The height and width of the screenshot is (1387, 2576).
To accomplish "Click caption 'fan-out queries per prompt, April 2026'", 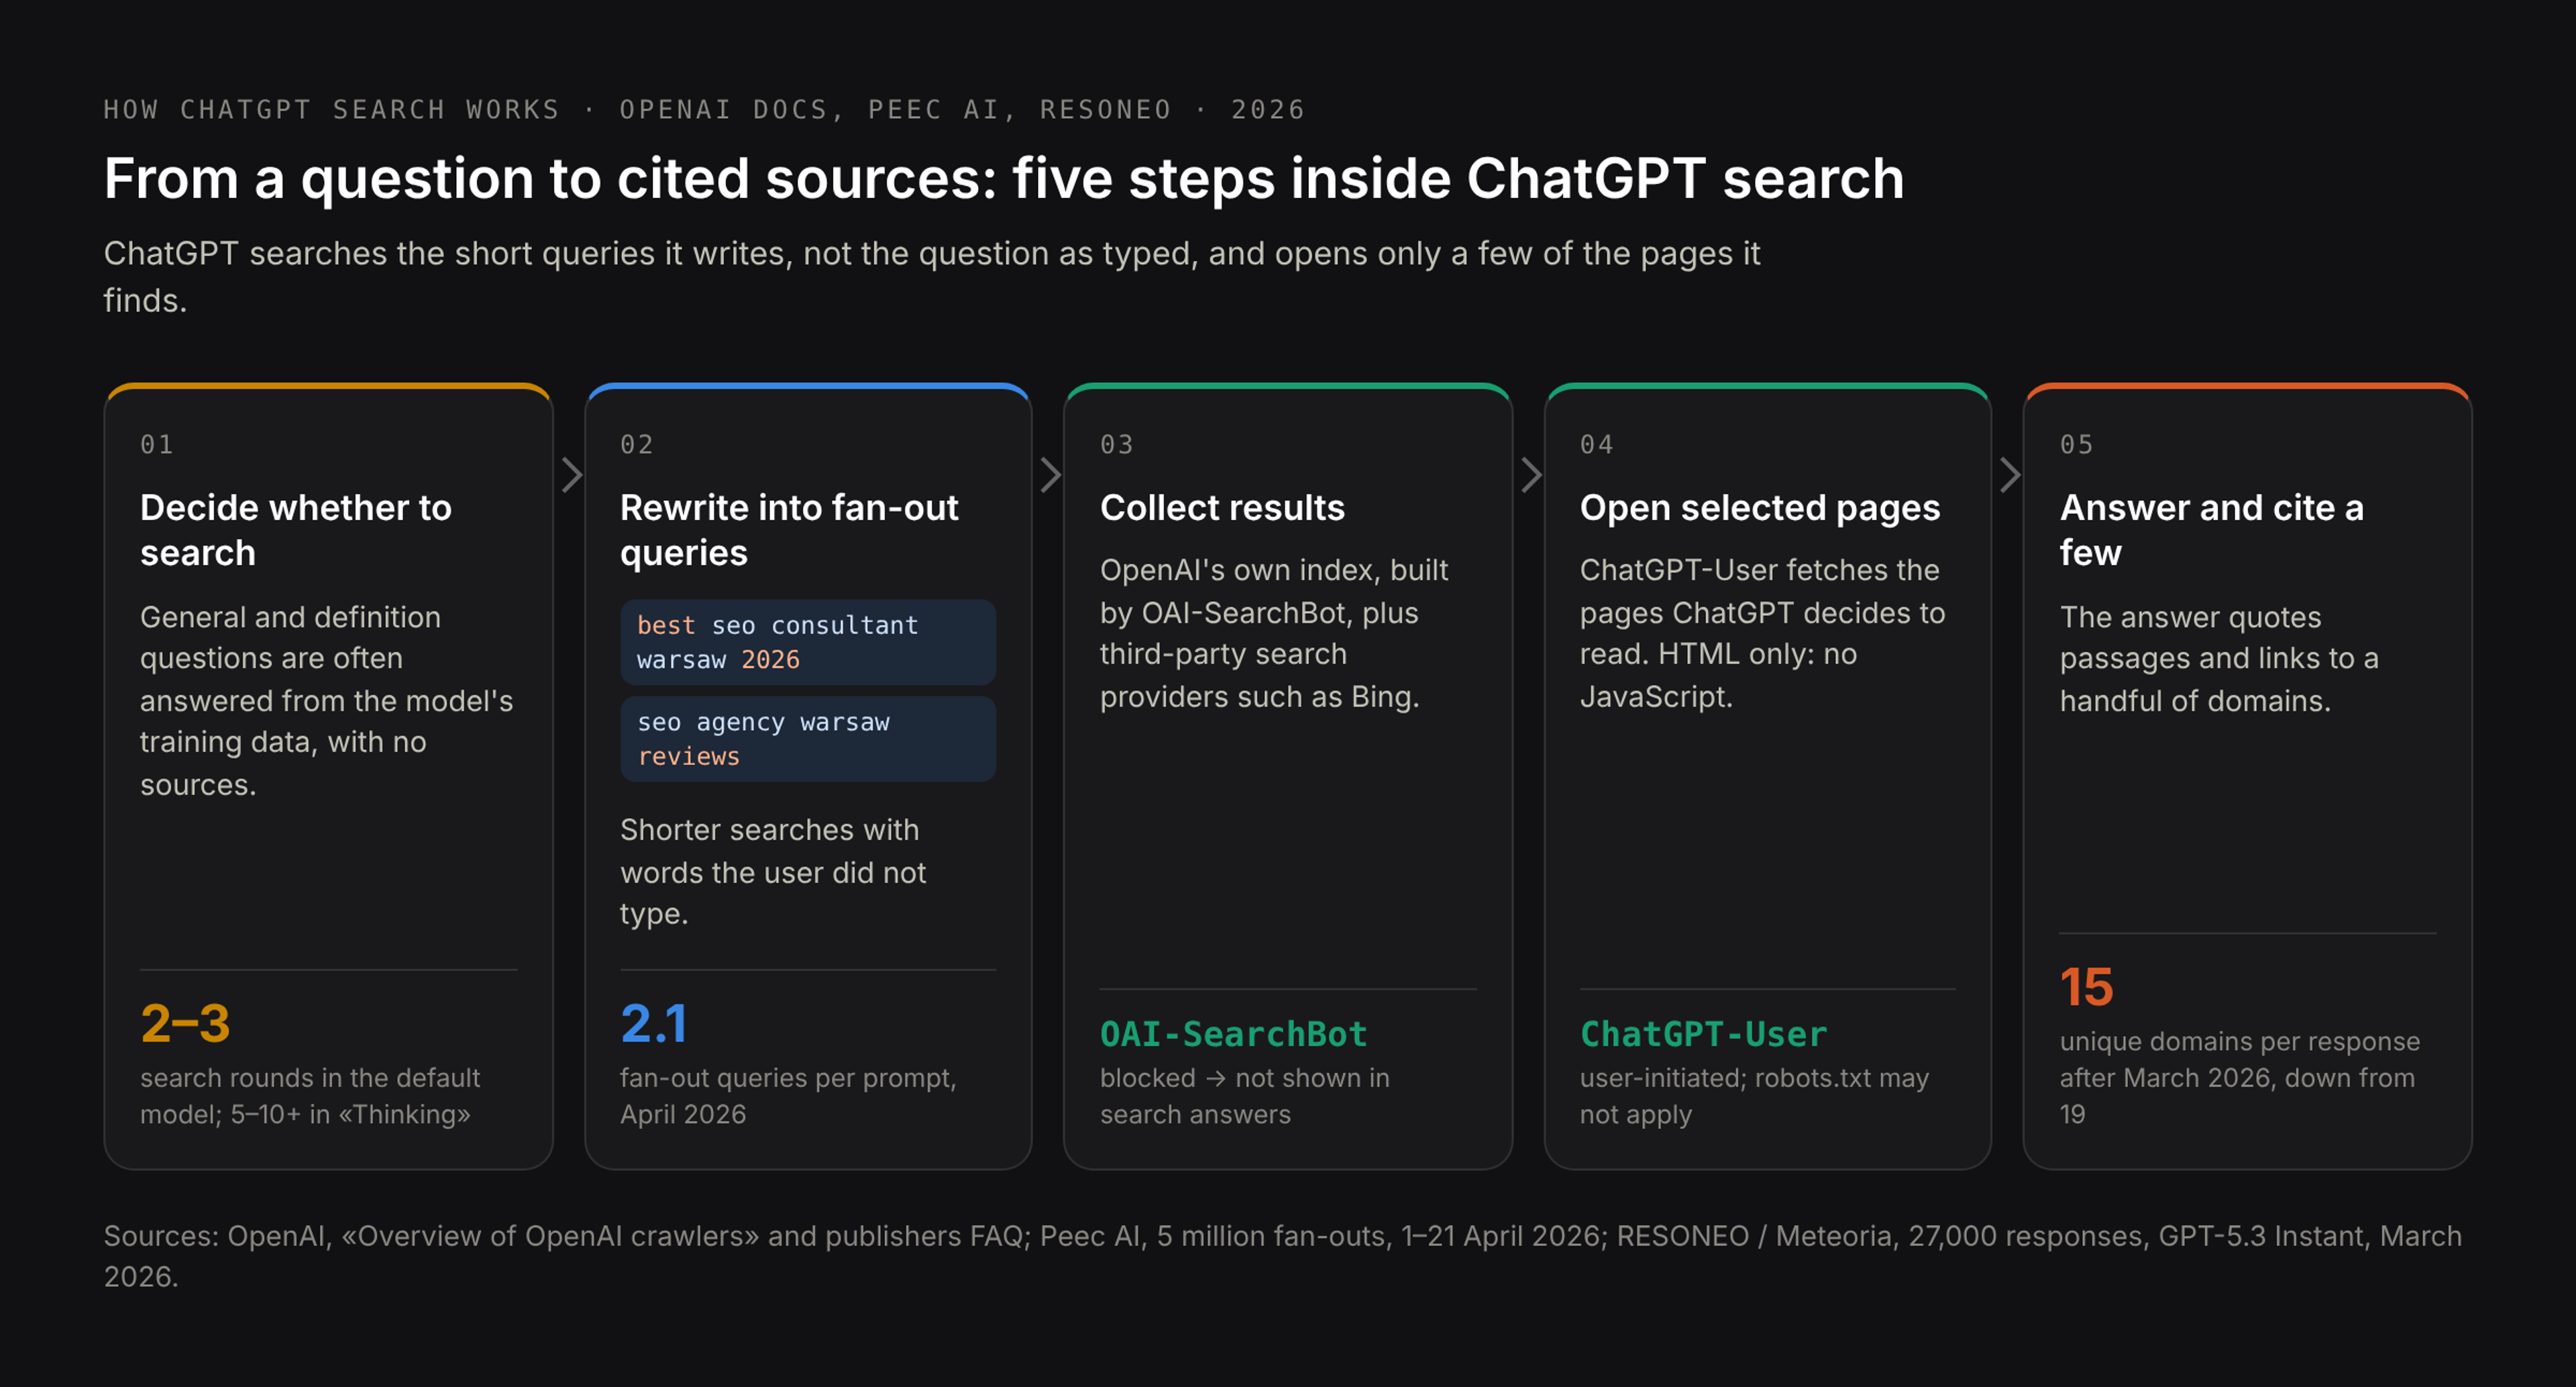I will [788, 1095].
